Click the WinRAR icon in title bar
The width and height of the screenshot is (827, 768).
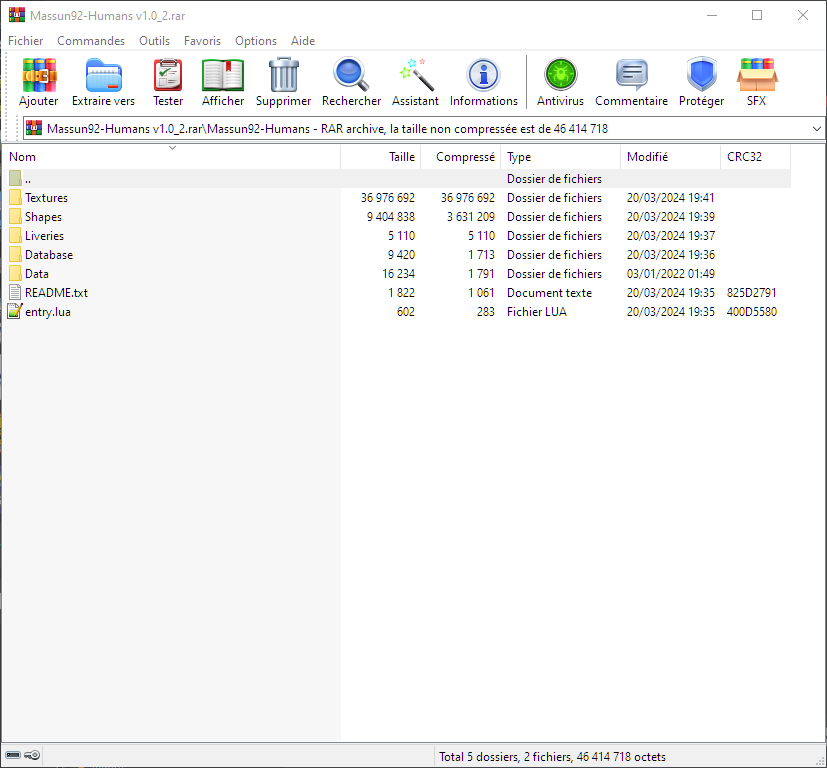tap(17, 15)
